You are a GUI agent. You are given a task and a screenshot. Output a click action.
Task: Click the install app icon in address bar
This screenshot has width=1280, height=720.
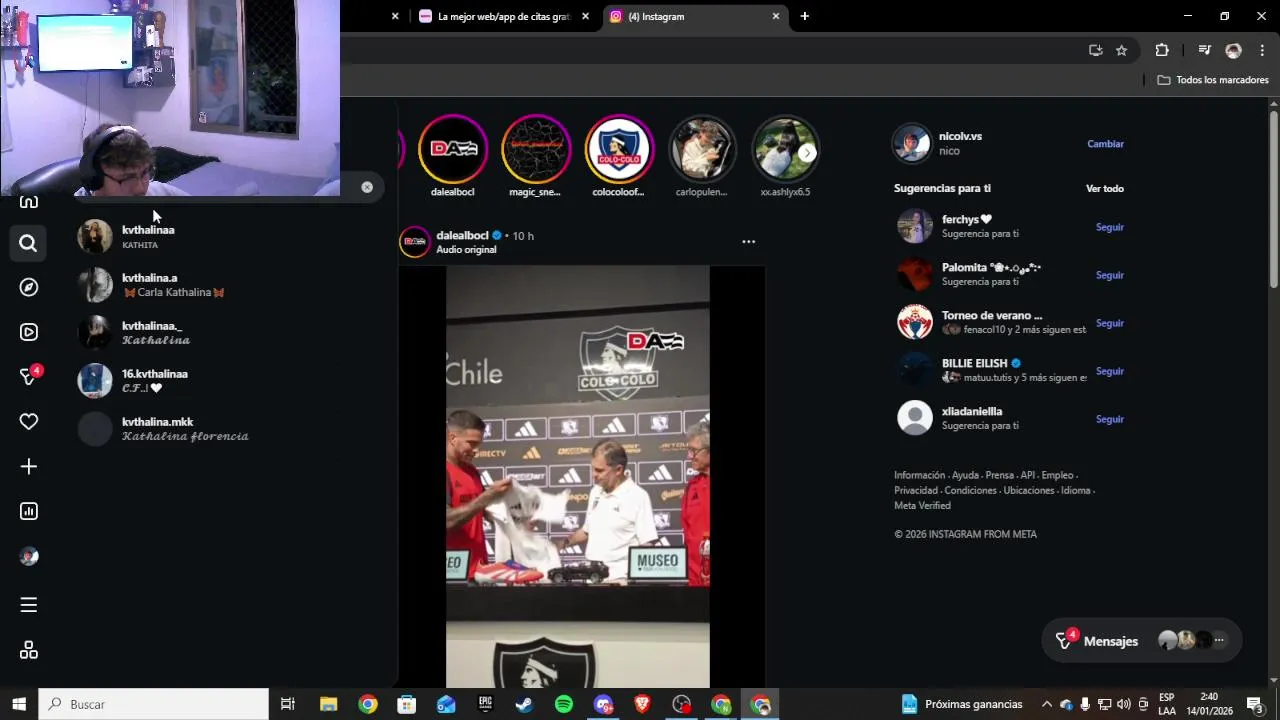(x=1095, y=50)
